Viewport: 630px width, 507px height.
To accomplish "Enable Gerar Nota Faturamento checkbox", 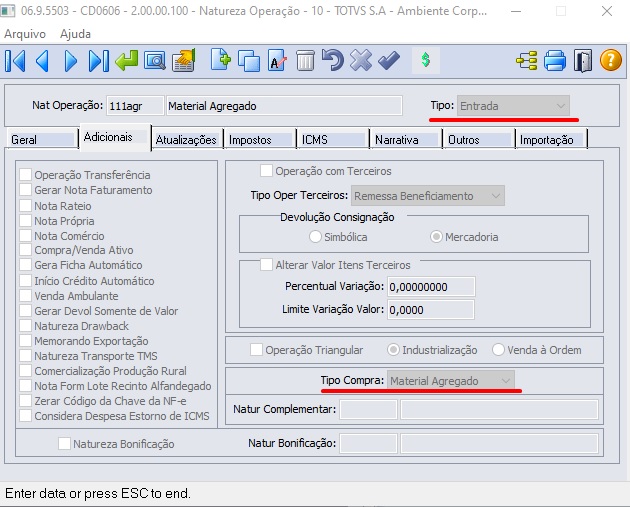I will (x=25, y=190).
